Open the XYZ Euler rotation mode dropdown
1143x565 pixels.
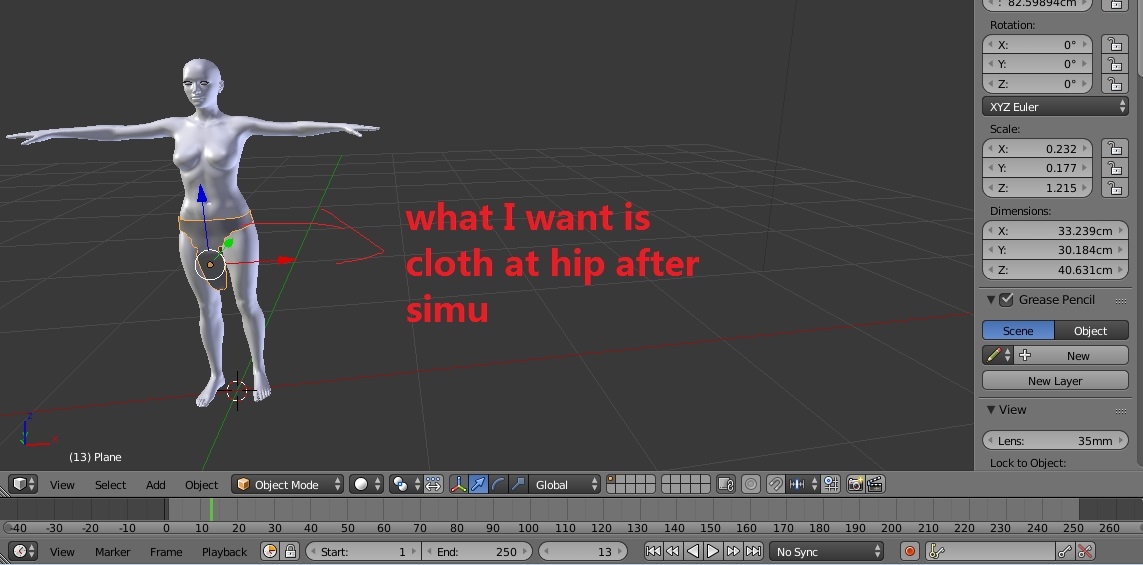tap(1055, 106)
